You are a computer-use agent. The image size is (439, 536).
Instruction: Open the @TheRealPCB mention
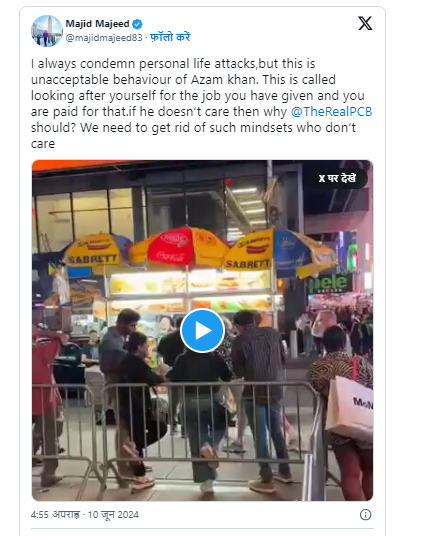[331, 112]
